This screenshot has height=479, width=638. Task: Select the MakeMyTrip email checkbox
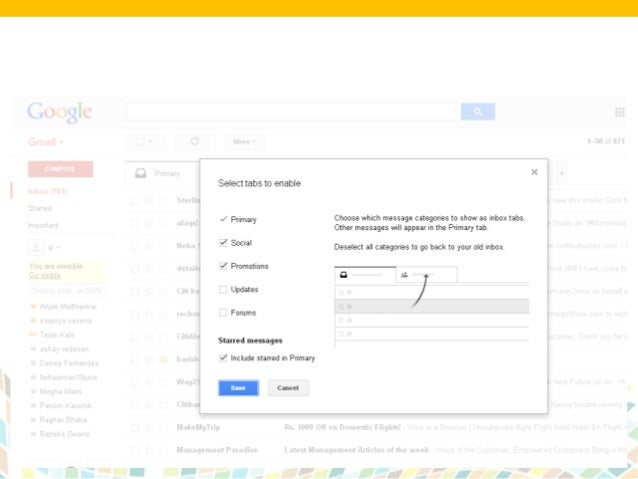tap(135, 428)
